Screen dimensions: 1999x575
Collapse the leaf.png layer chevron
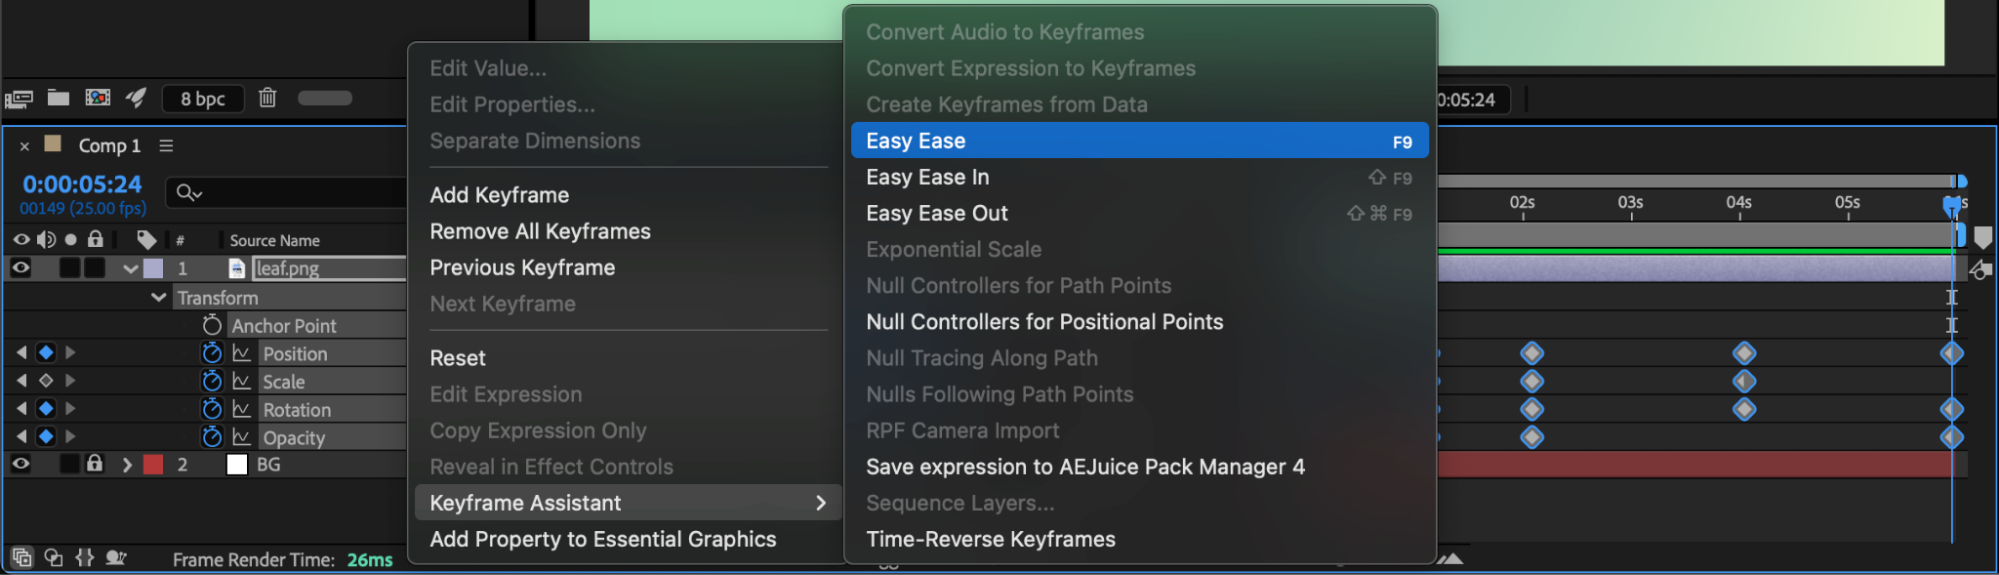click(x=130, y=268)
